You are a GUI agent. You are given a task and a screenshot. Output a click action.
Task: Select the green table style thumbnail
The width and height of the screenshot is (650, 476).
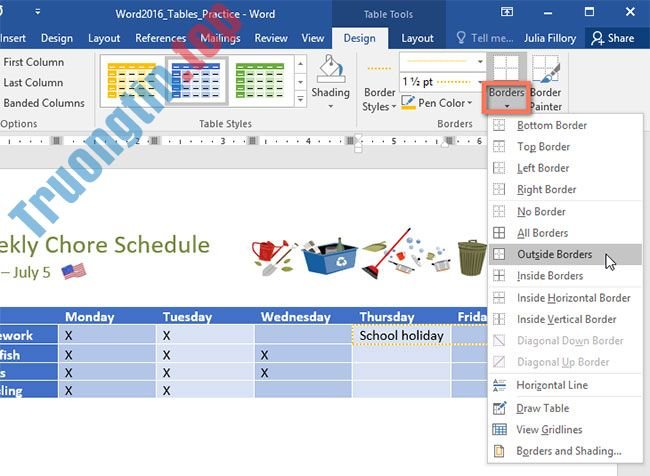260,80
